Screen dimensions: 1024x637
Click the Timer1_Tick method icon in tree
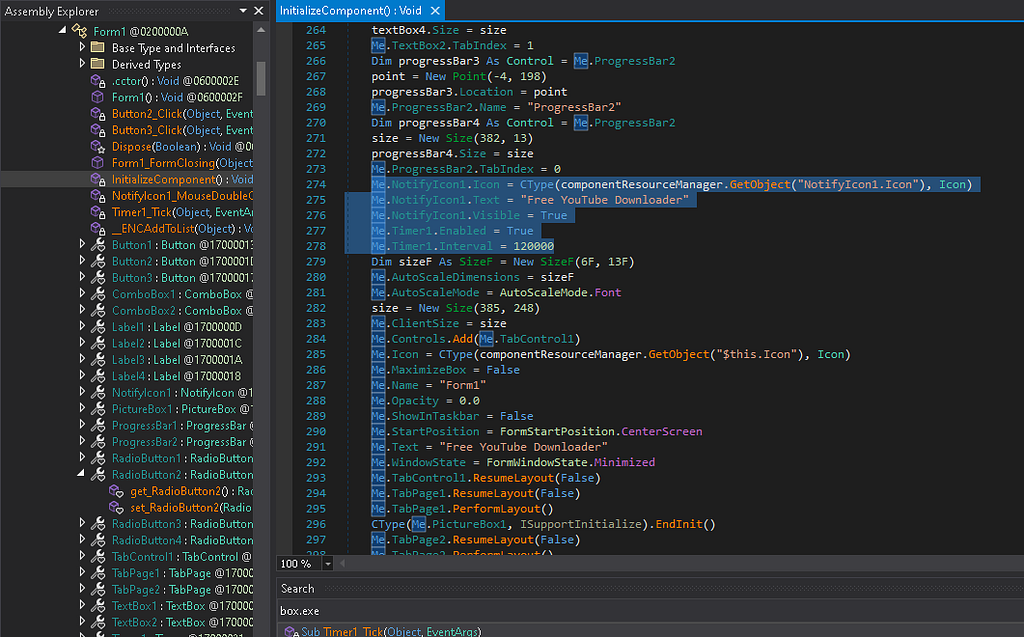pos(98,212)
